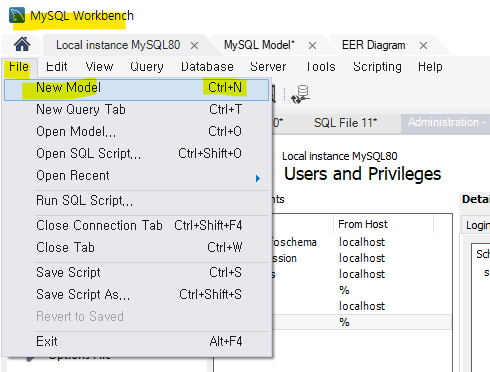Open the Tools menu
This screenshot has height=372, width=490.
321,67
